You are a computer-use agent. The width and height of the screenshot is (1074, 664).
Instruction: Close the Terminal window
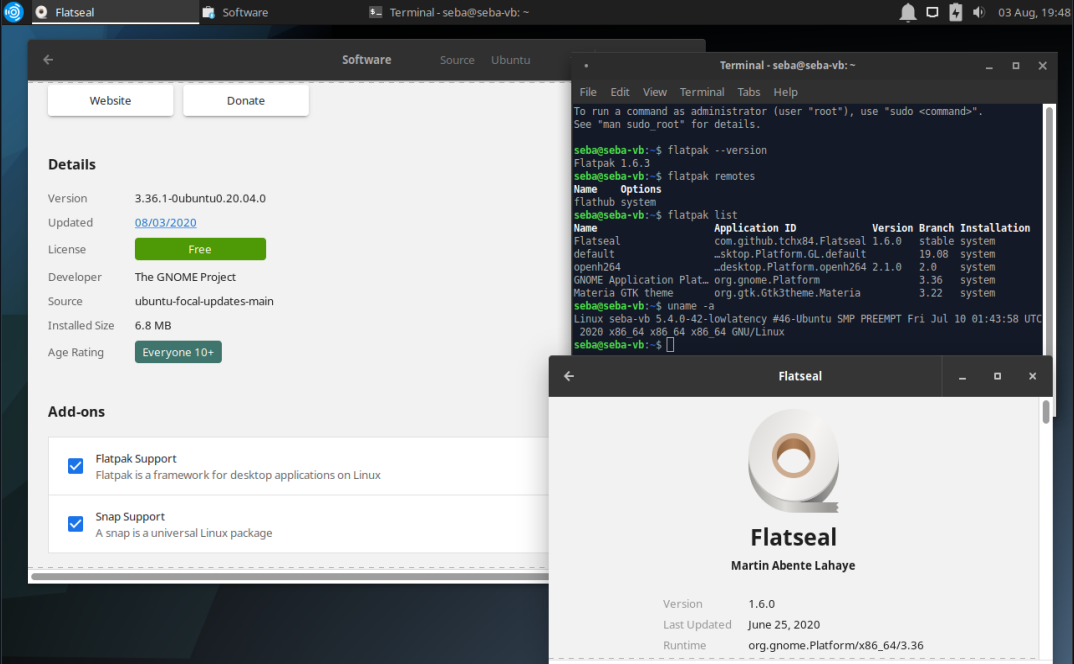click(1042, 66)
